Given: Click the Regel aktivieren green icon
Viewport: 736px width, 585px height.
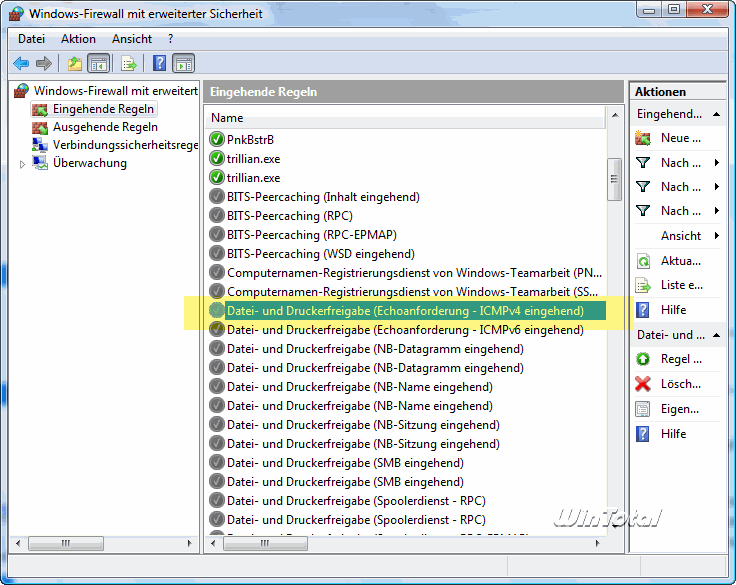Looking at the screenshot, I should (x=643, y=359).
